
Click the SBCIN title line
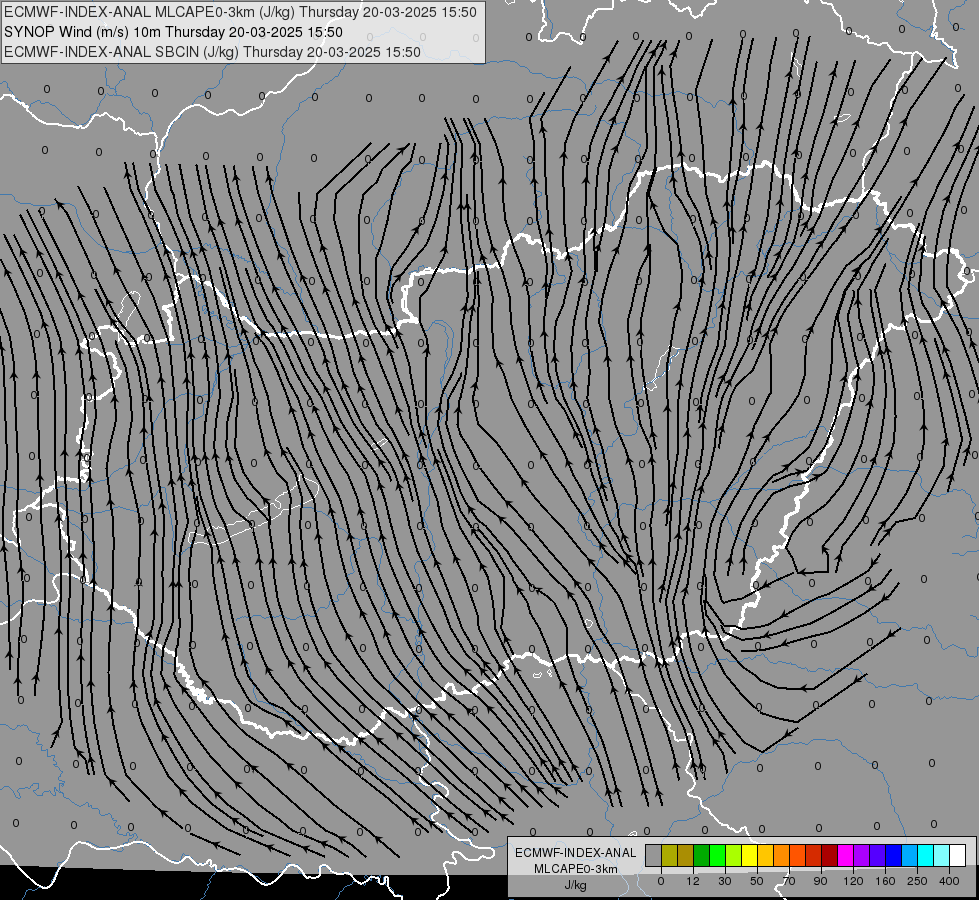click(x=212, y=52)
